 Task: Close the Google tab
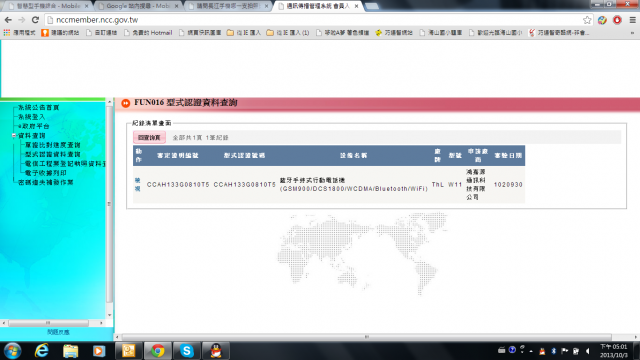pos(177,6)
